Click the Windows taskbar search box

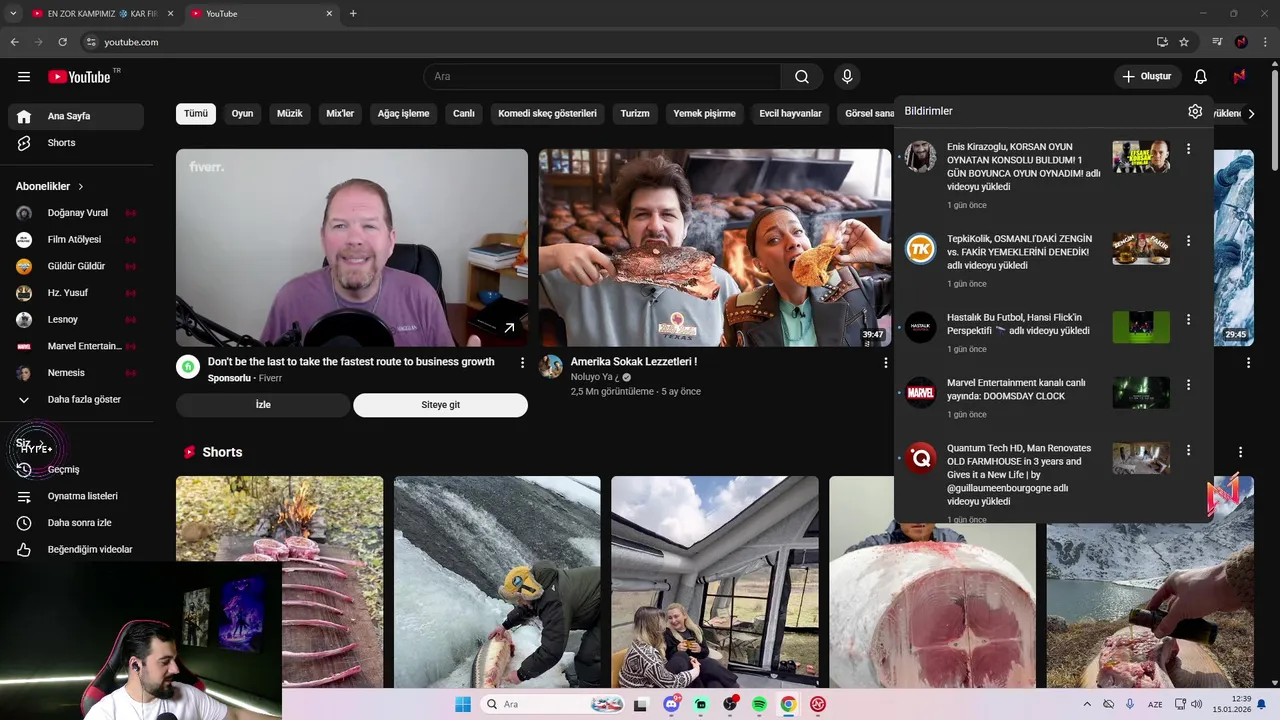coord(554,704)
